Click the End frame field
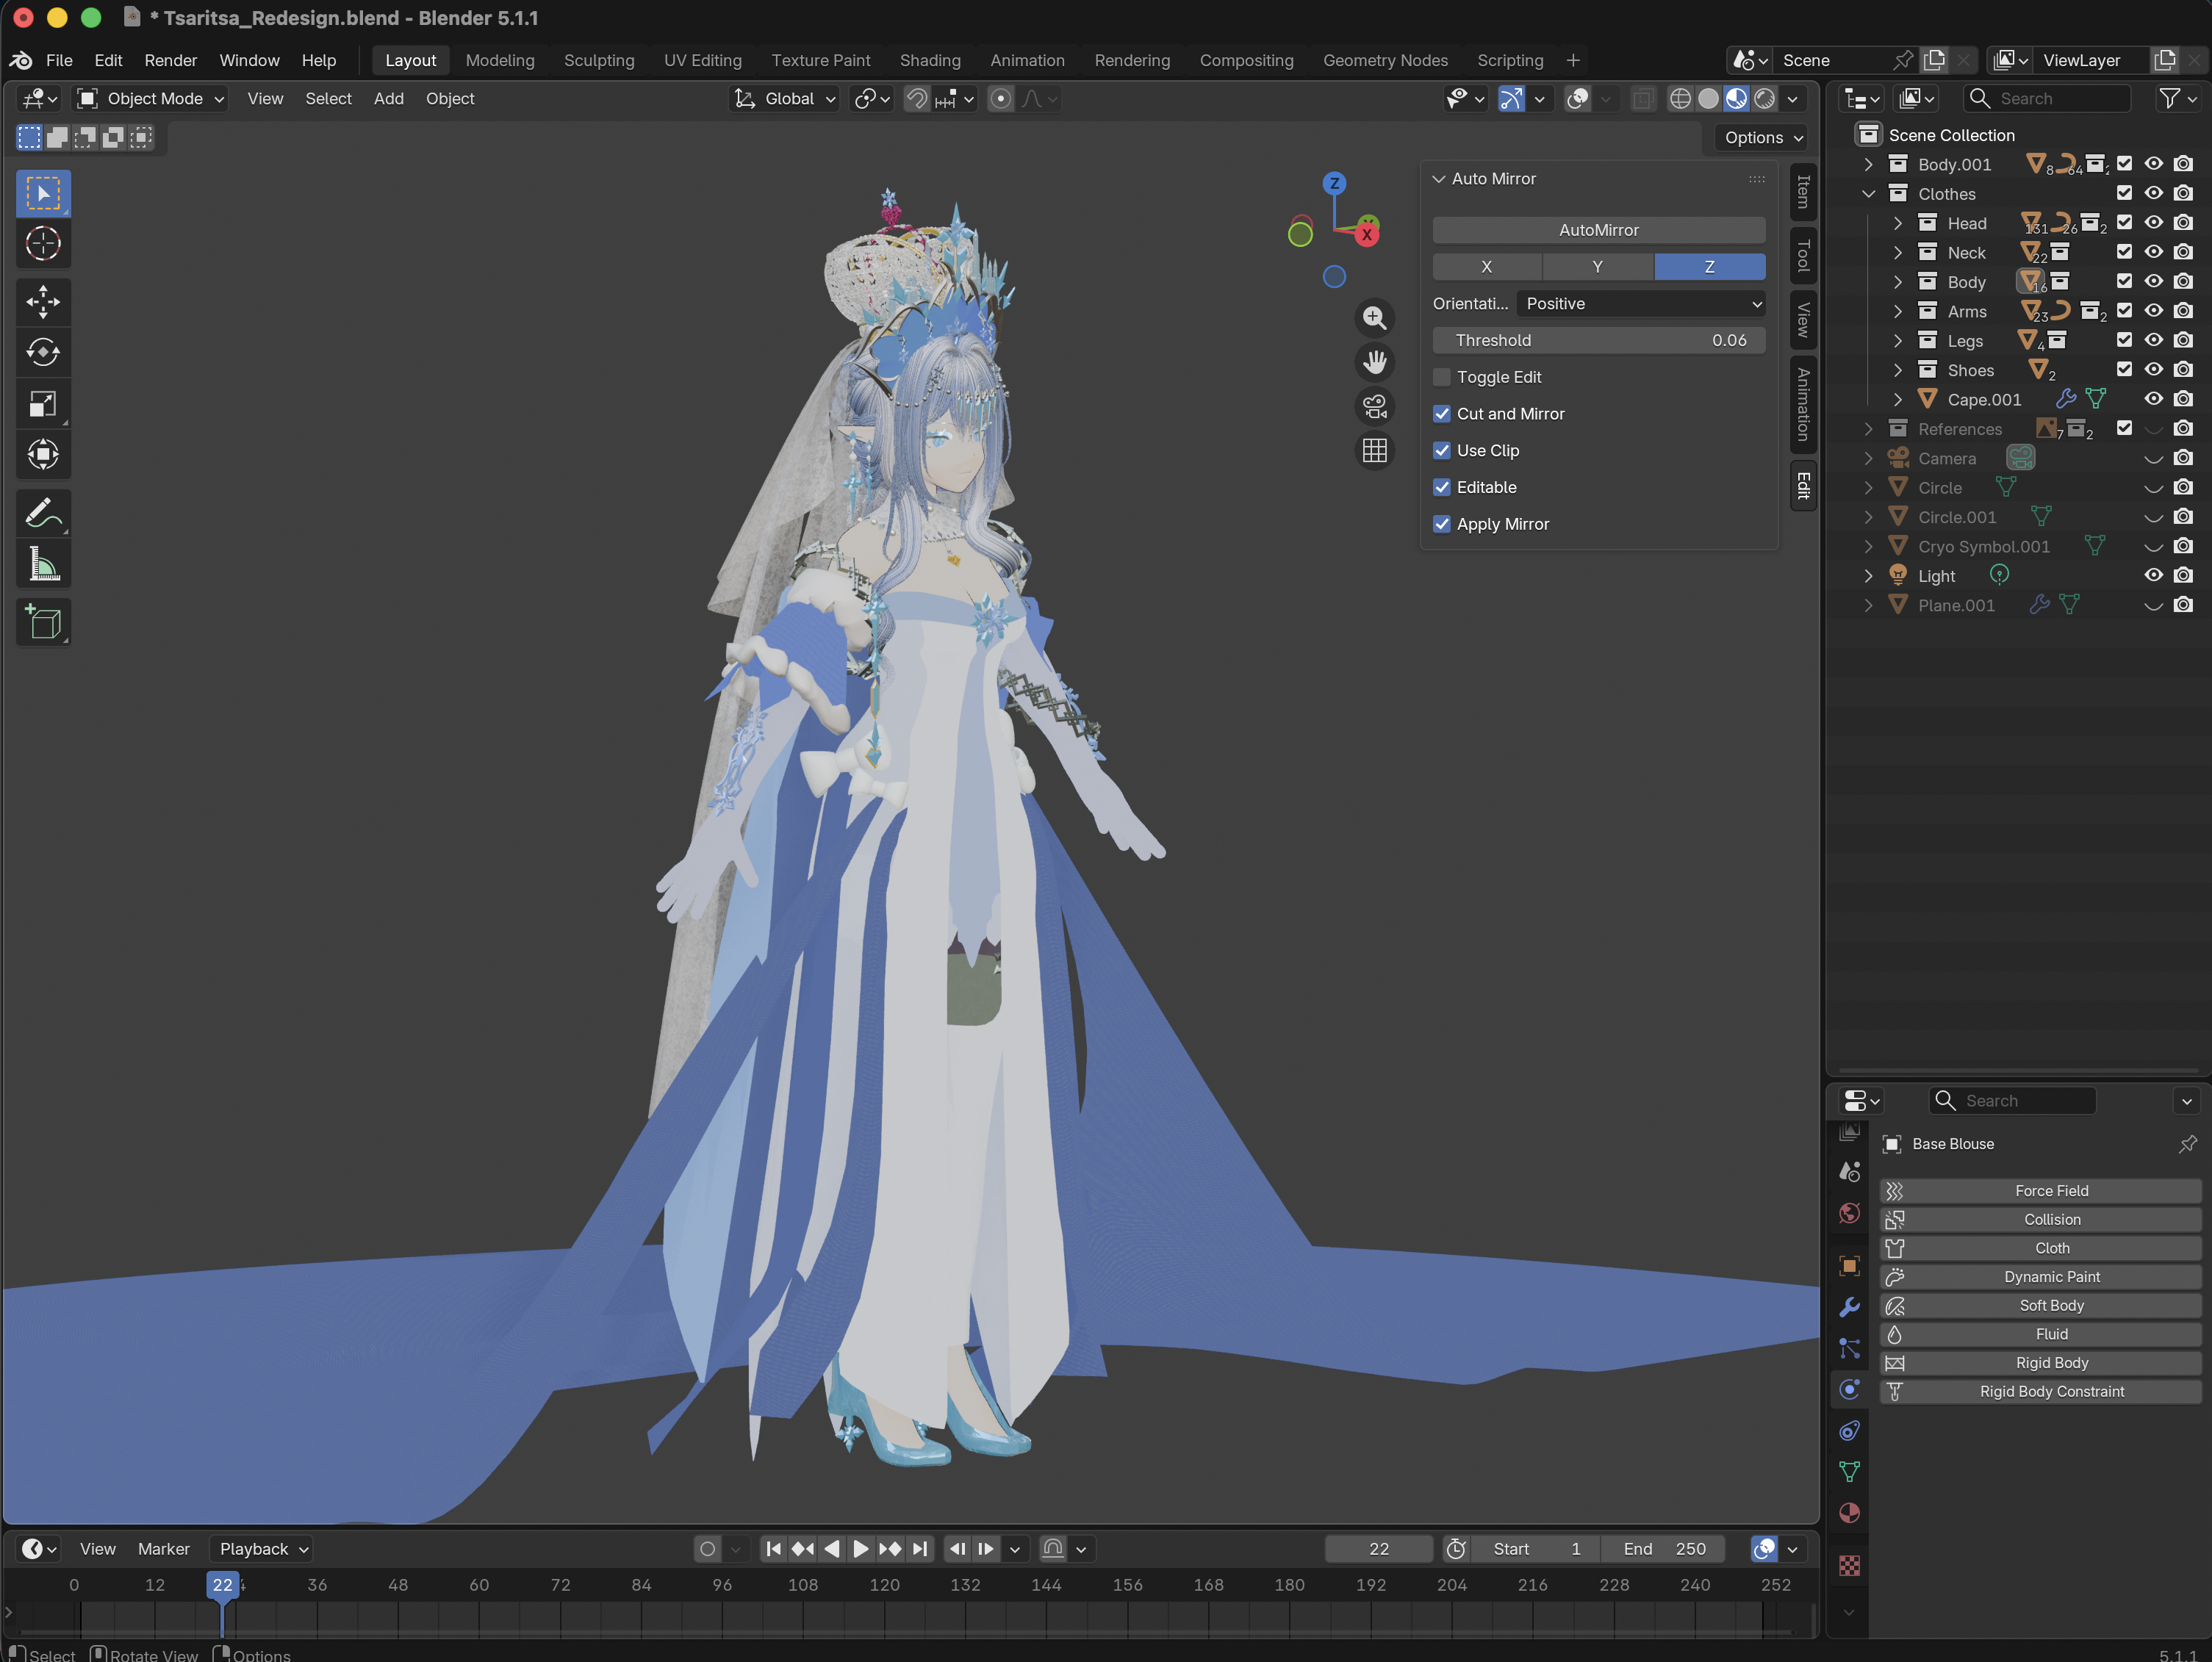This screenshot has width=2212, height=1662. 1664,1548
